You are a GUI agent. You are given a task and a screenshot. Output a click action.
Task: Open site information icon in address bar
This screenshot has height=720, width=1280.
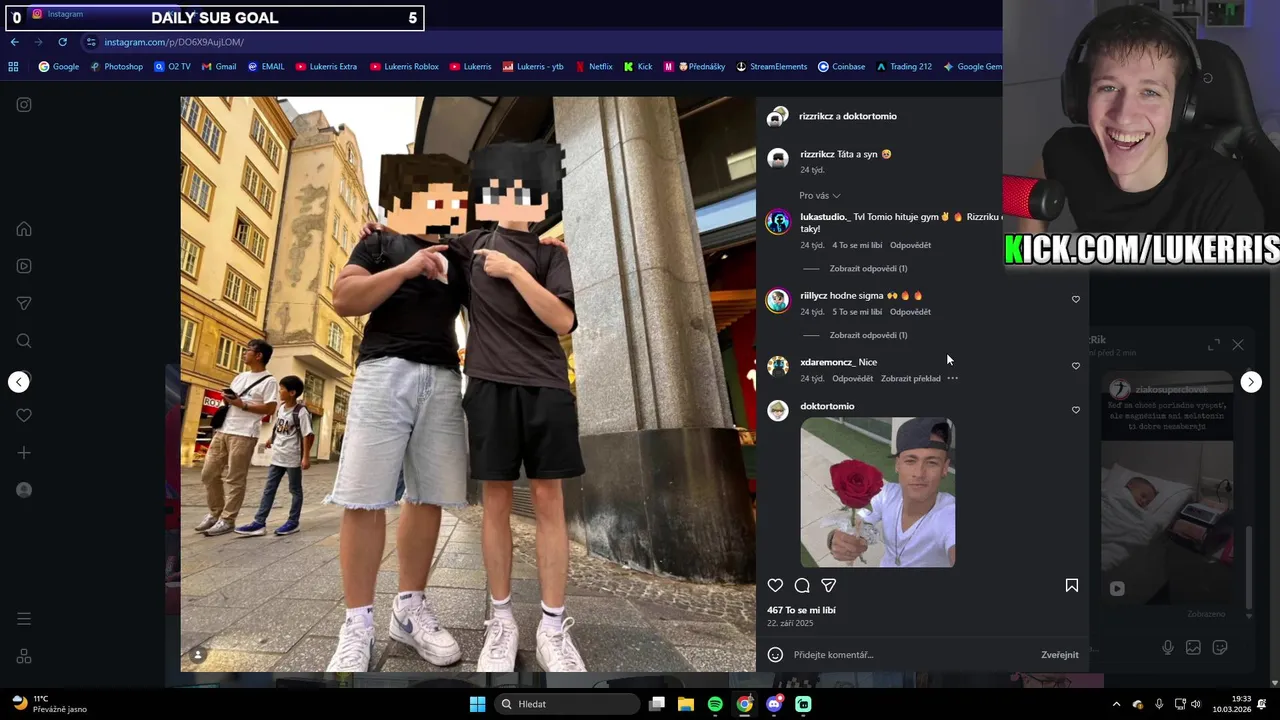[x=90, y=42]
